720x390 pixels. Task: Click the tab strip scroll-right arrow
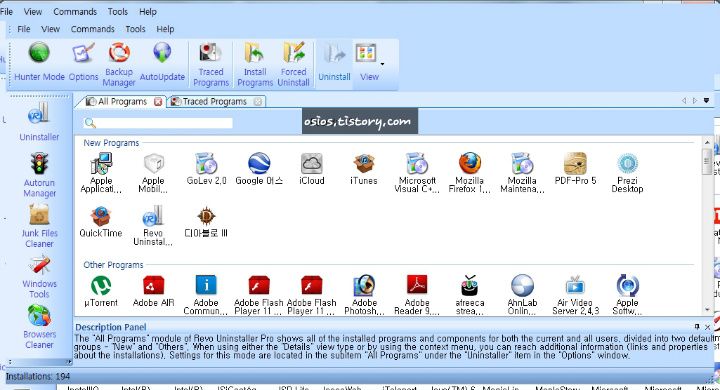(695, 101)
